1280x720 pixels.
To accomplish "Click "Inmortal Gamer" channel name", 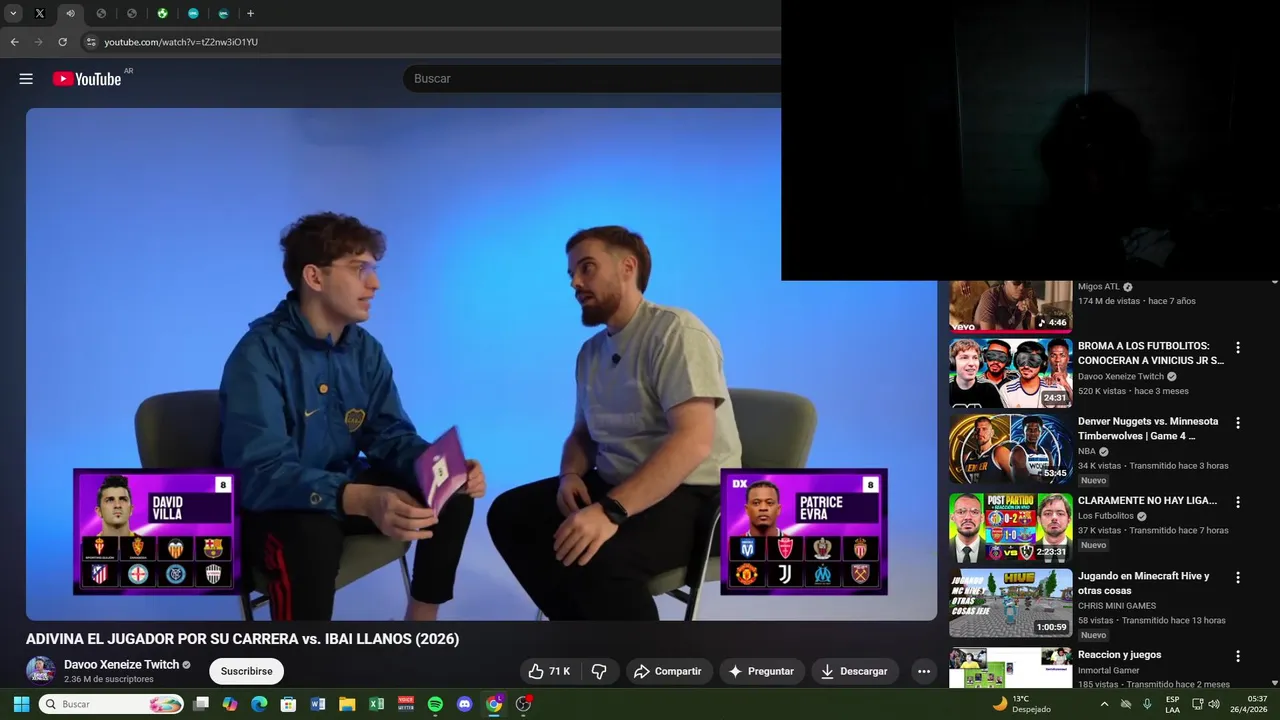I will click(x=1109, y=670).
